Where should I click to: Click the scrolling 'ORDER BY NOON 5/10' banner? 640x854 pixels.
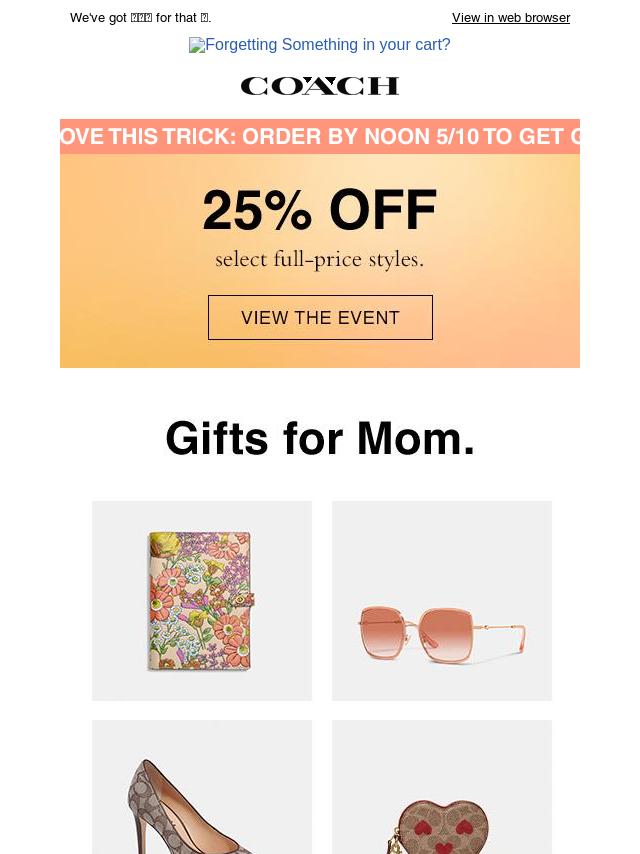pyautogui.click(x=320, y=137)
